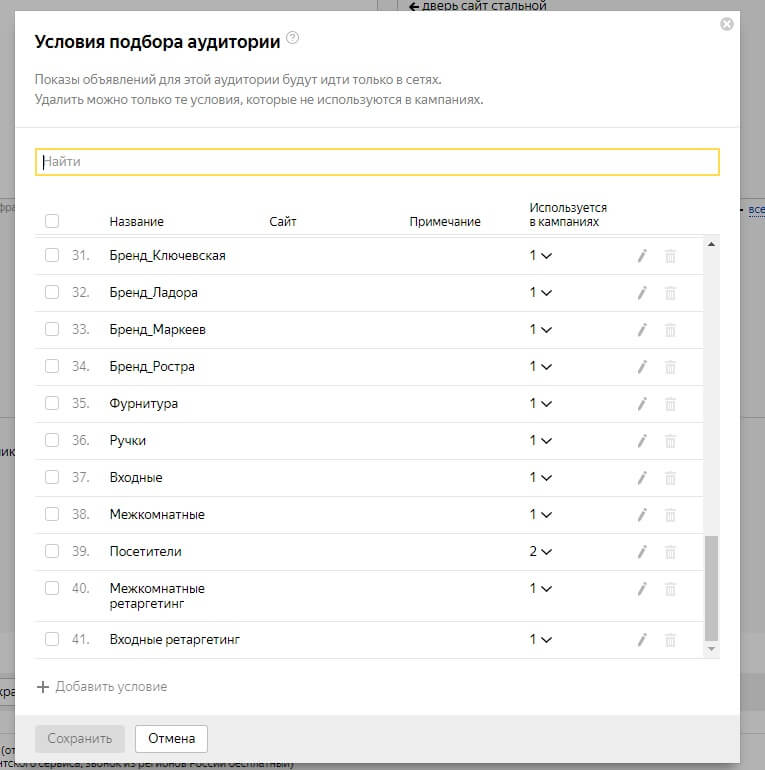
Task: Delete the Фурнитура condition
Action: pos(670,404)
